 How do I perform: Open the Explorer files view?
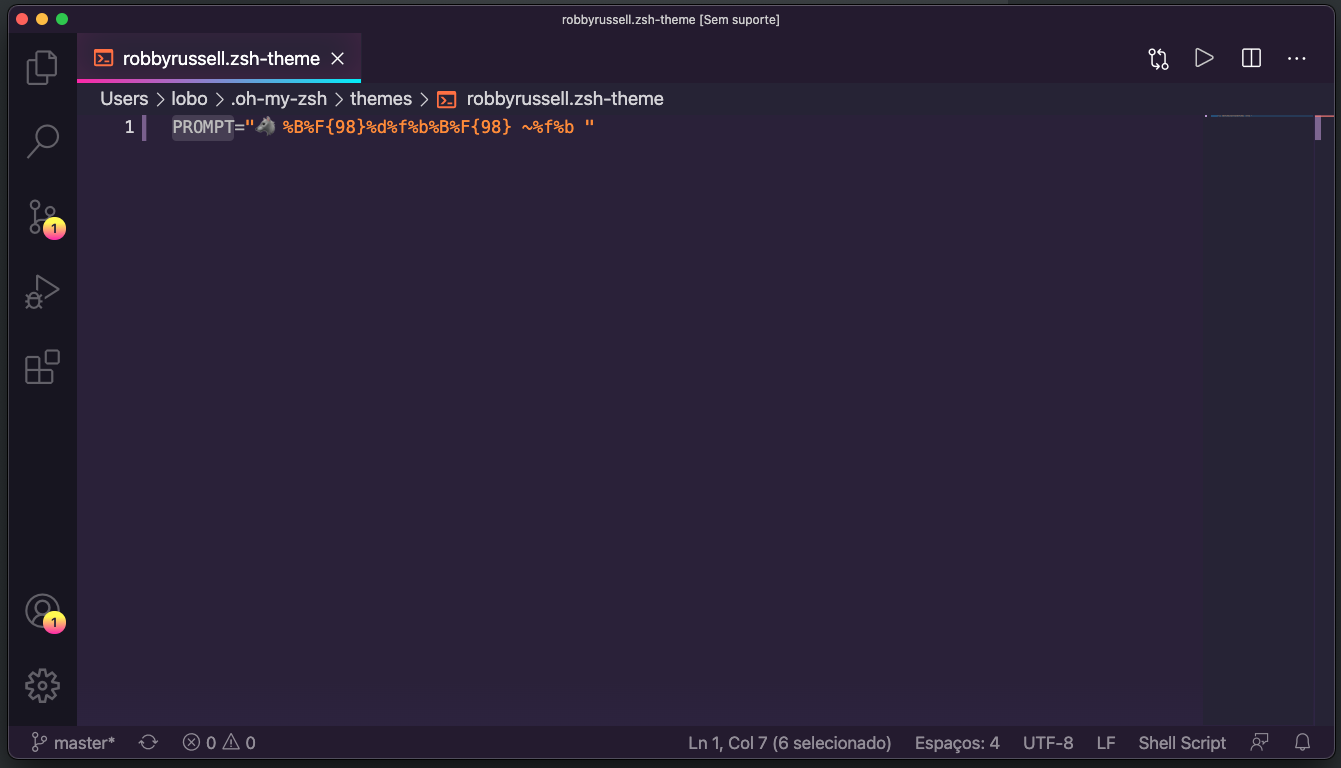pyautogui.click(x=42, y=67)
